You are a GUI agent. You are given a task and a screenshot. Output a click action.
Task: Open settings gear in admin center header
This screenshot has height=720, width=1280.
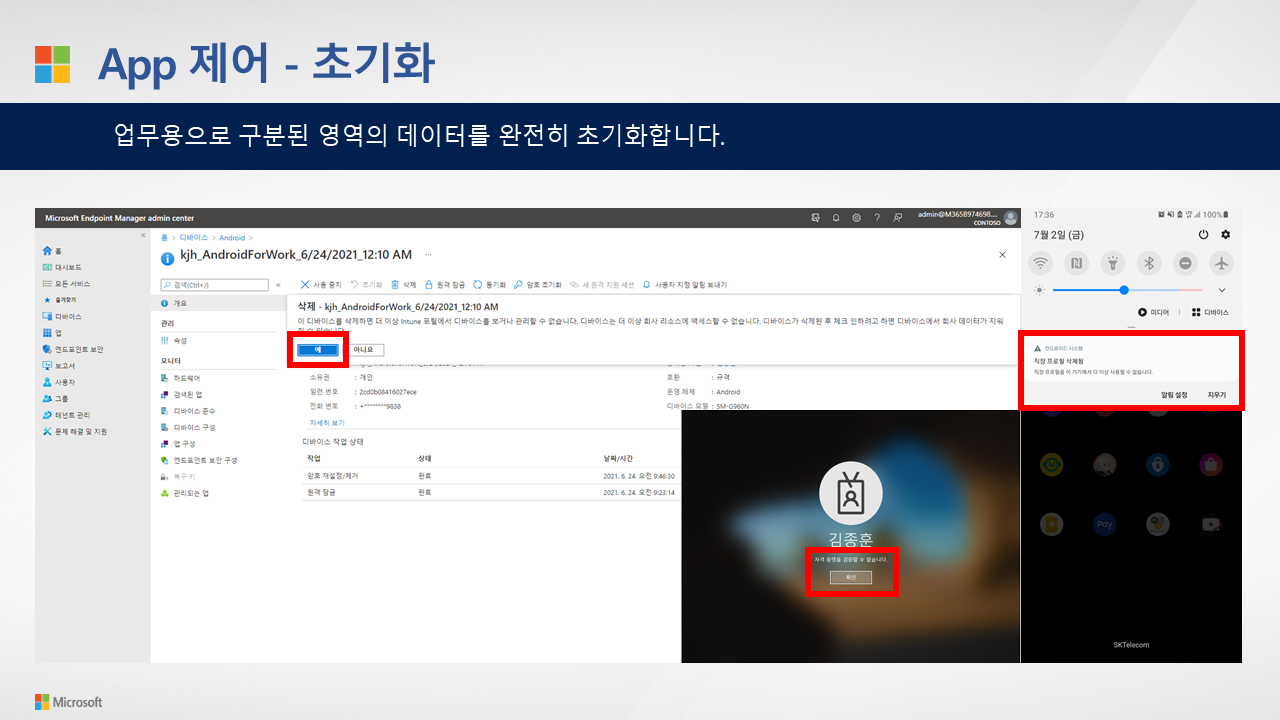[856, 217]
